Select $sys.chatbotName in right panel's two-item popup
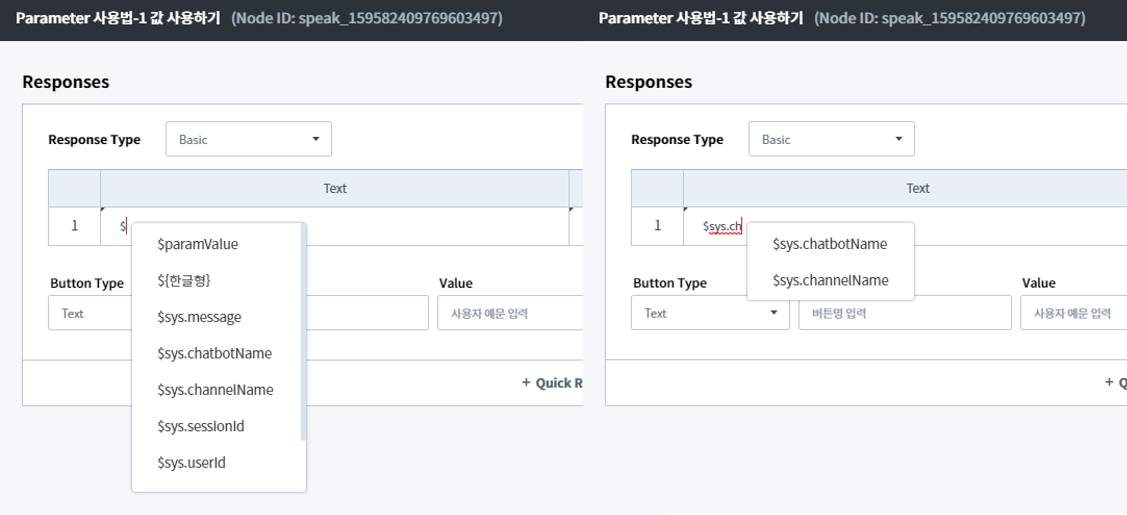 coord(829,244)
